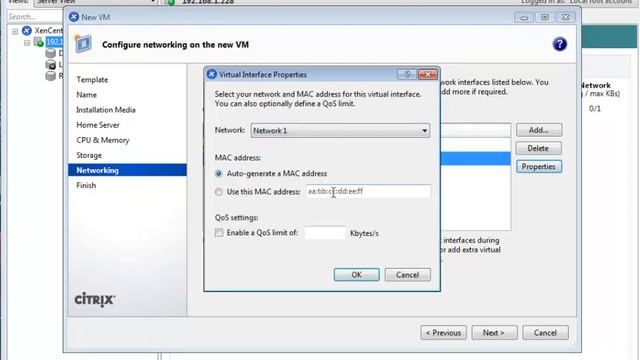Viewport: 640px width, 360px height.
Task: Click the Properties button
Action: 539,167
